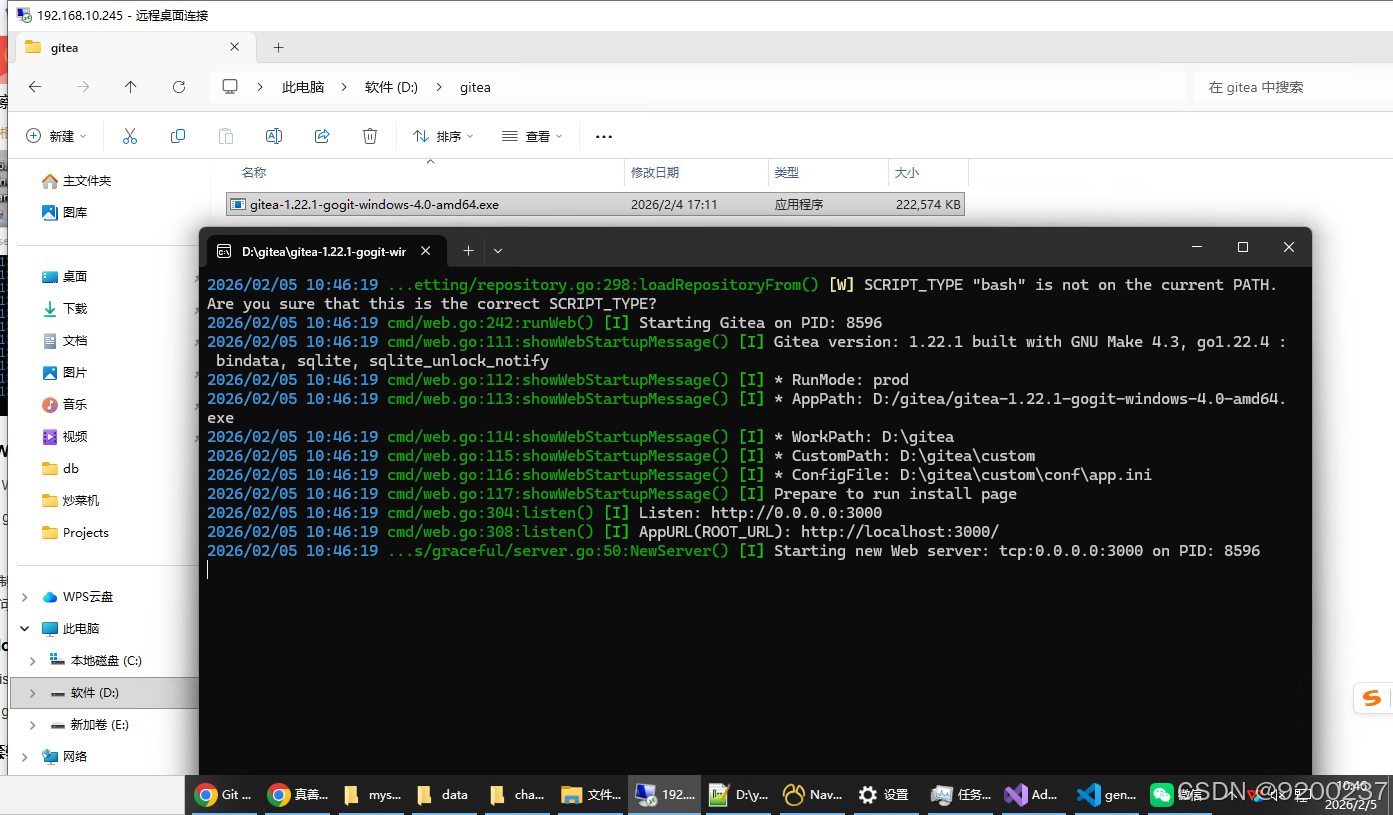Refresh the gitea folder view
The height and width of the screenshot is (815, 1393).
[x=179, y=87]
